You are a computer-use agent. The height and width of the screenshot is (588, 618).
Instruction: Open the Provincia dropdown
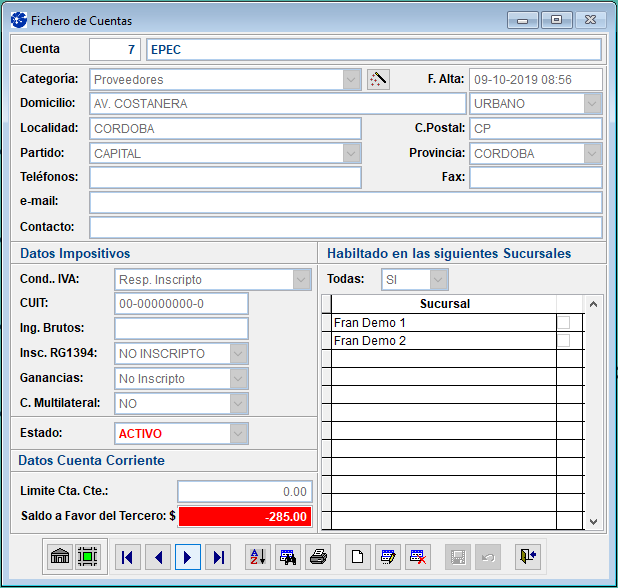(x=592, y=154)
